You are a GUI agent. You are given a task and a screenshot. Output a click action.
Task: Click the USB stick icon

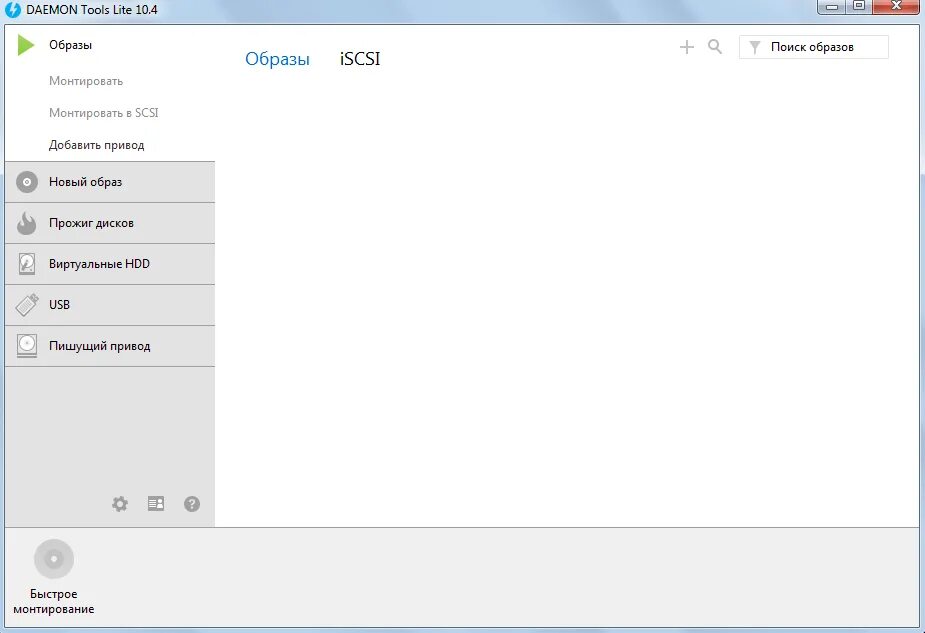(x=27, y=305)
